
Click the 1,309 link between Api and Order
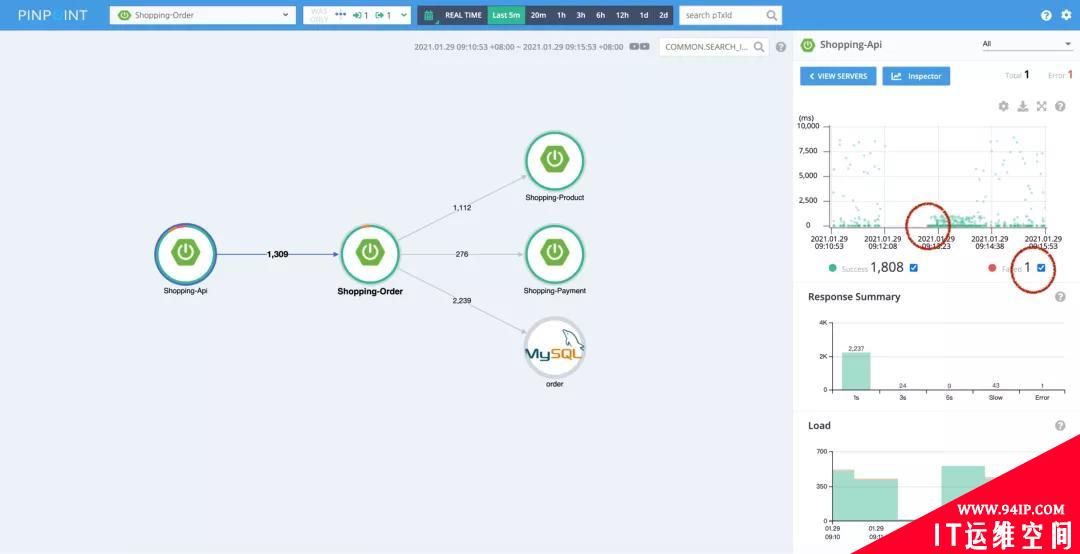(278, 254)
